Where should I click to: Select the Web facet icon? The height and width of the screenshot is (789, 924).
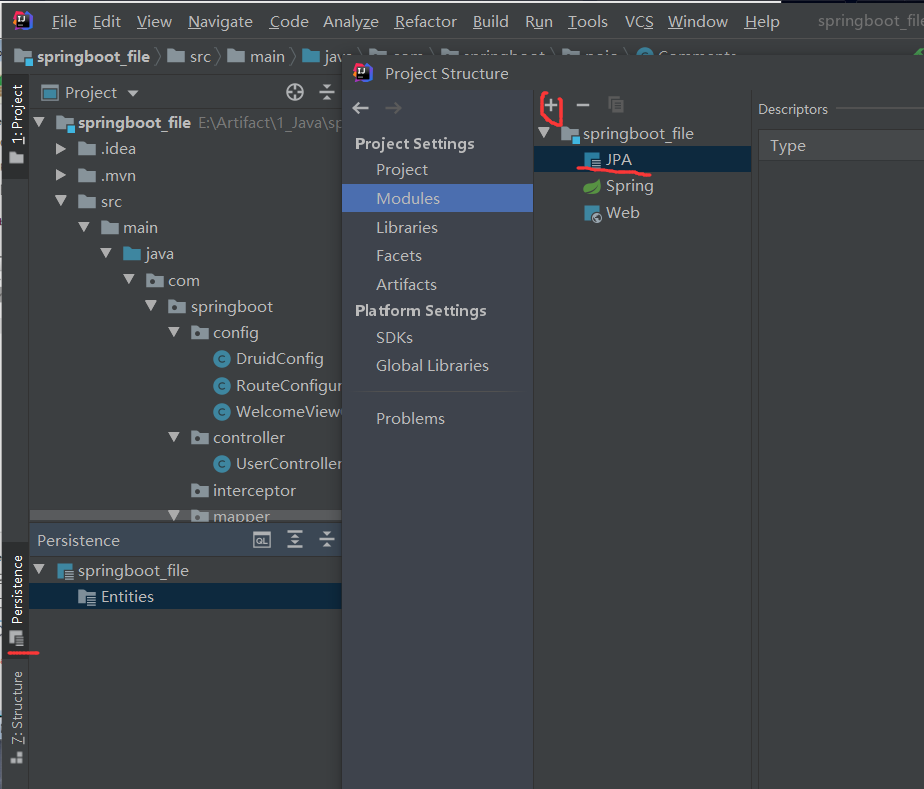point(592,213)
